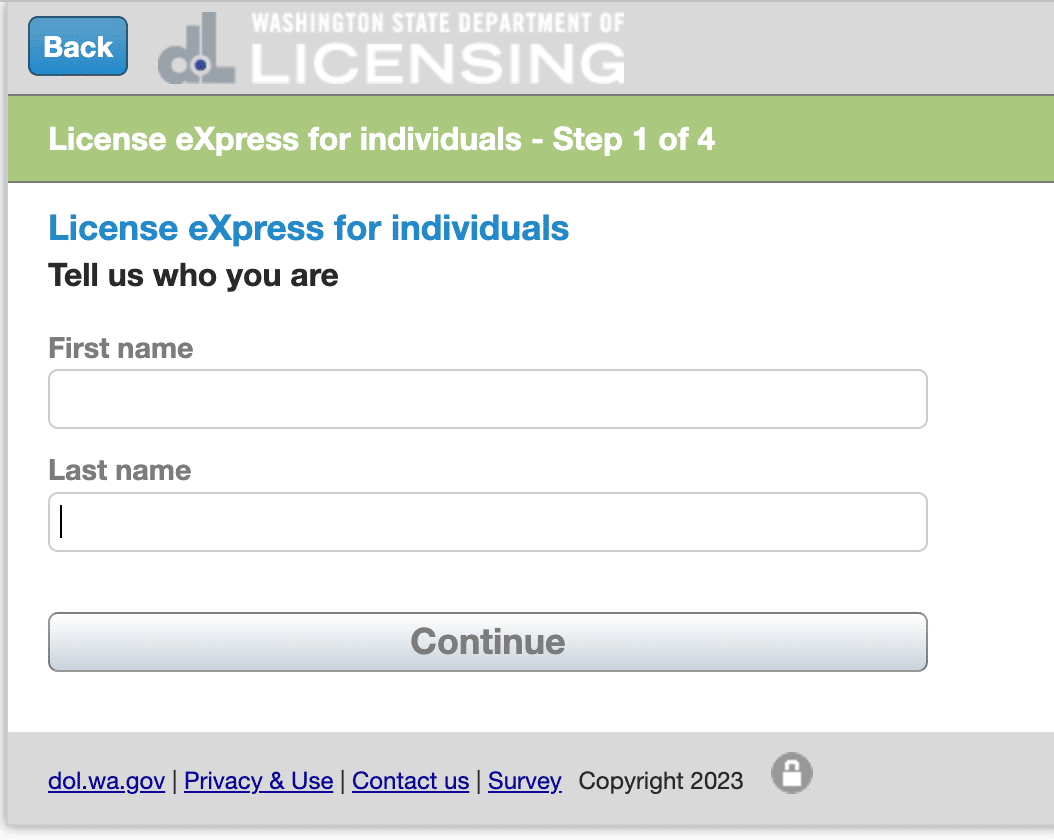Click the 'Step 1 of 4' text
The height and width of the screenshot is (840, 1054).
point(634,139)
